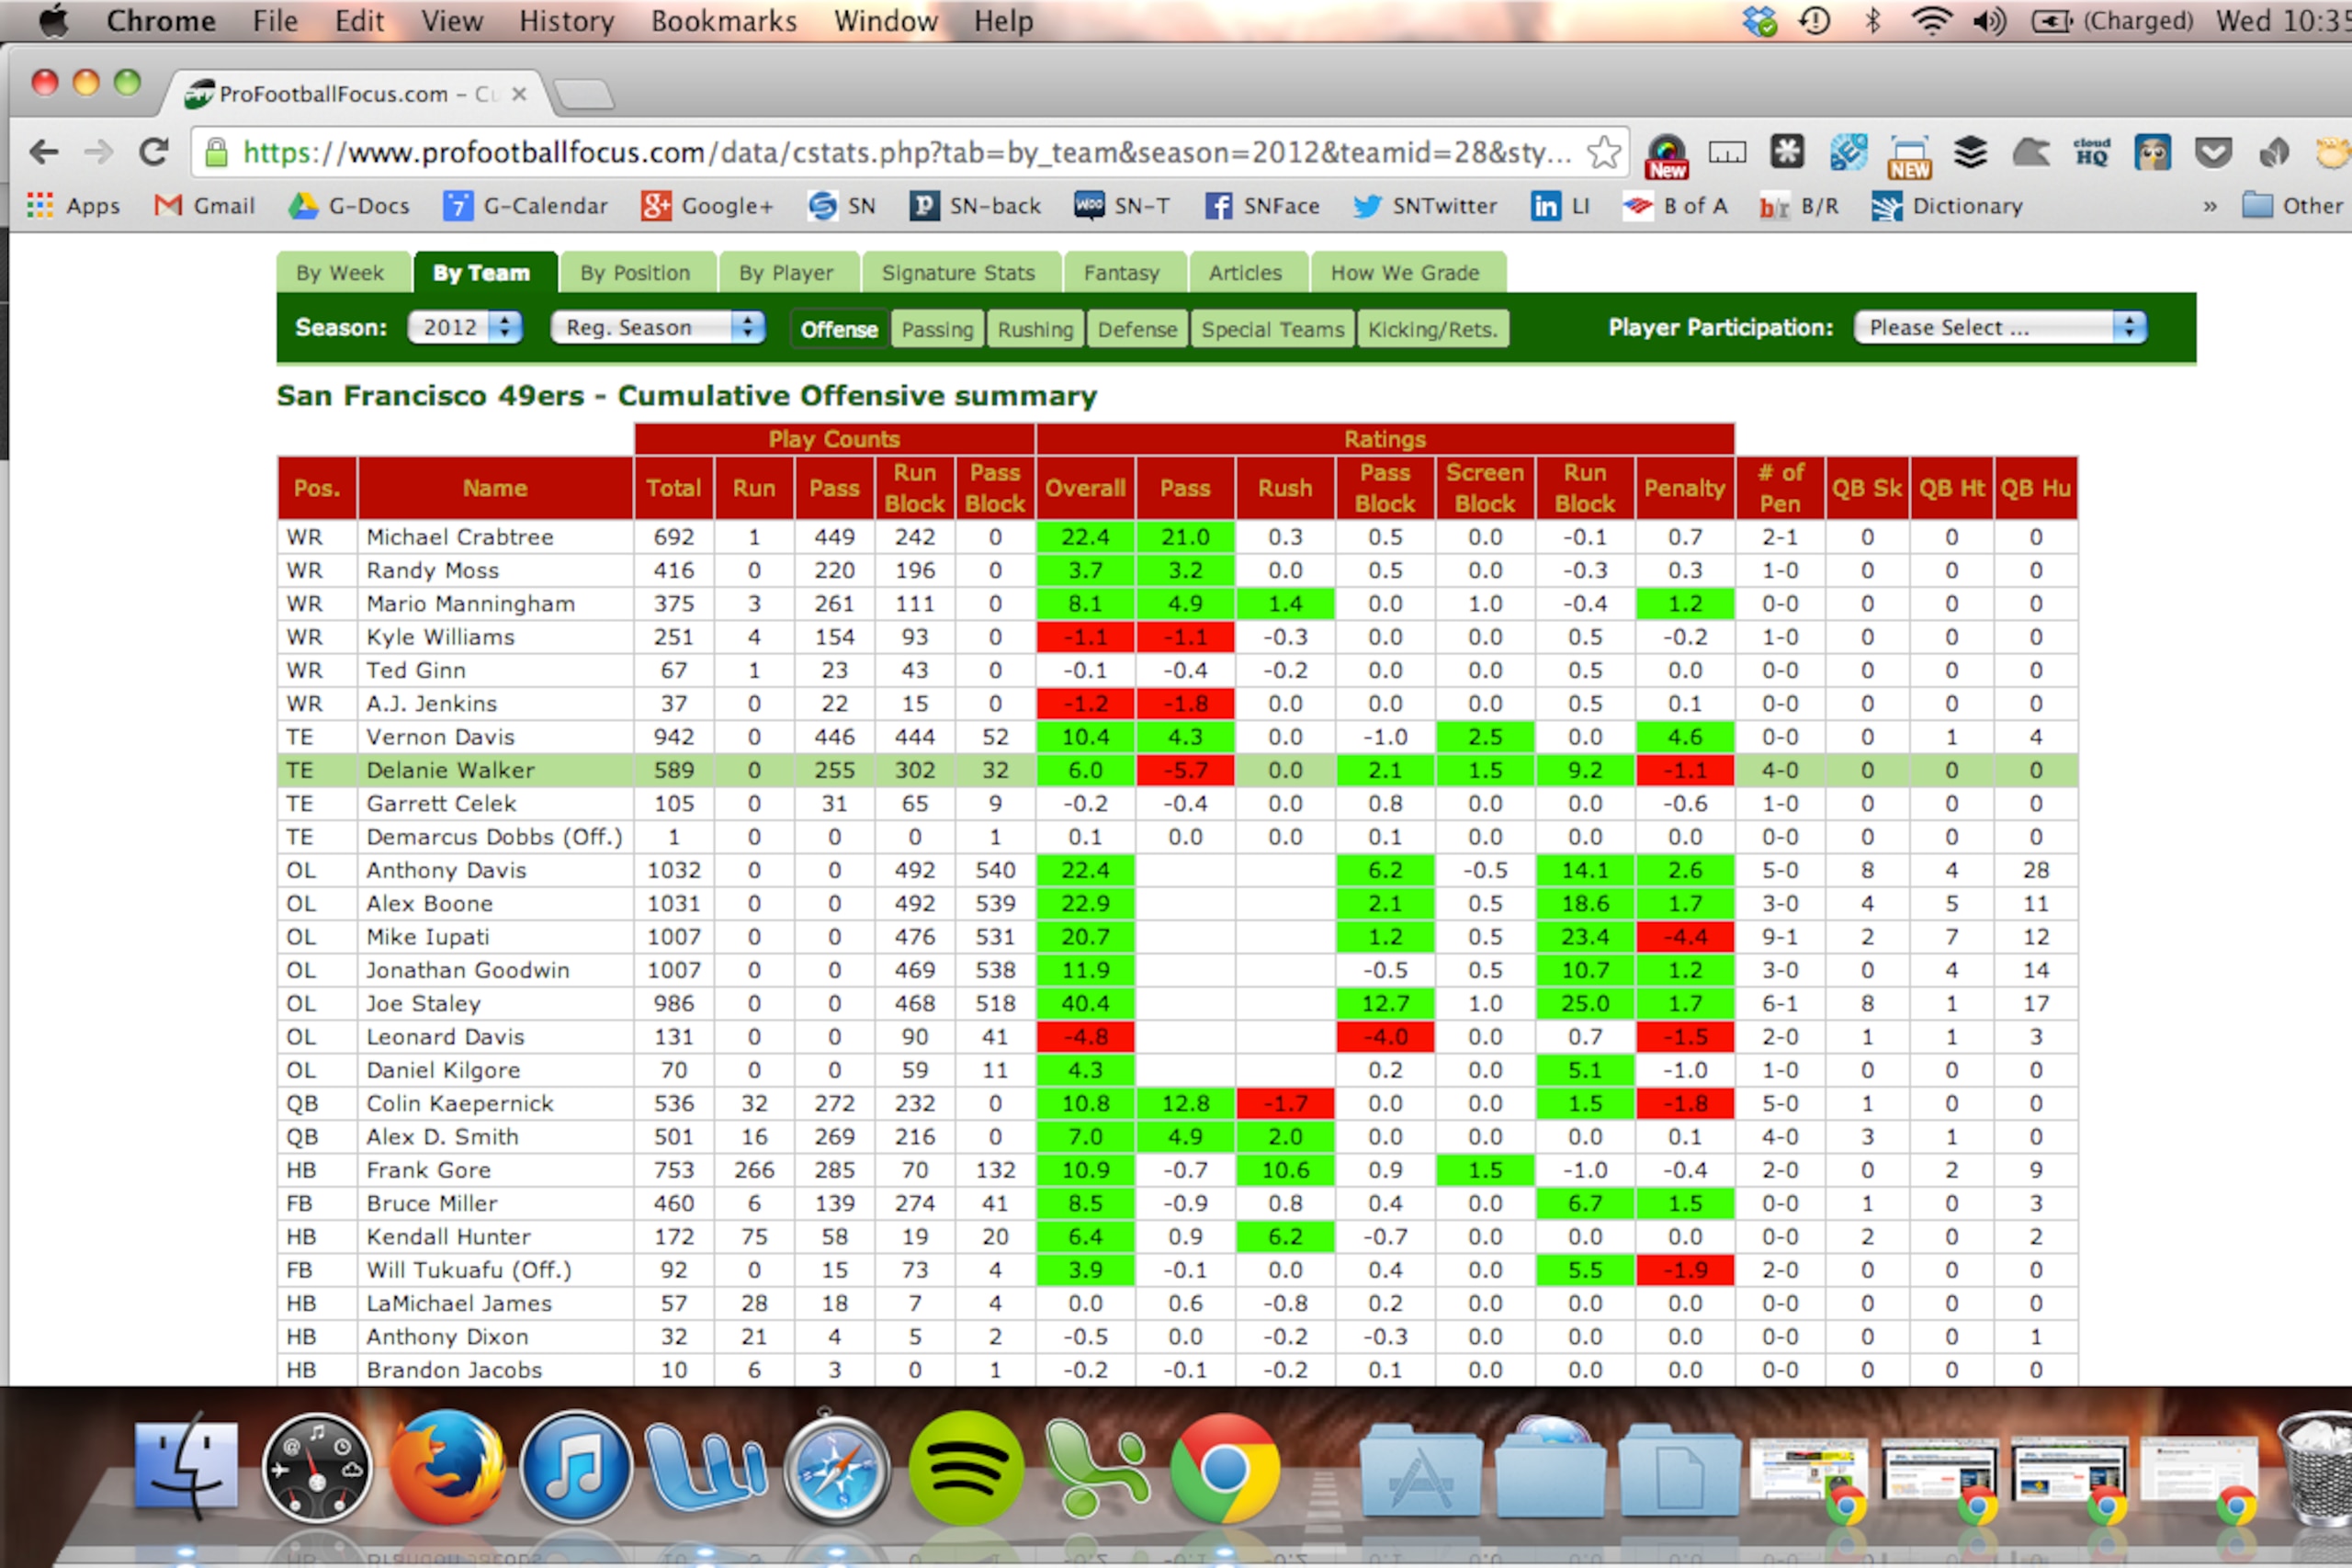
Task: Open SNFace Facebook bookmark
Action: [1262, 206]
